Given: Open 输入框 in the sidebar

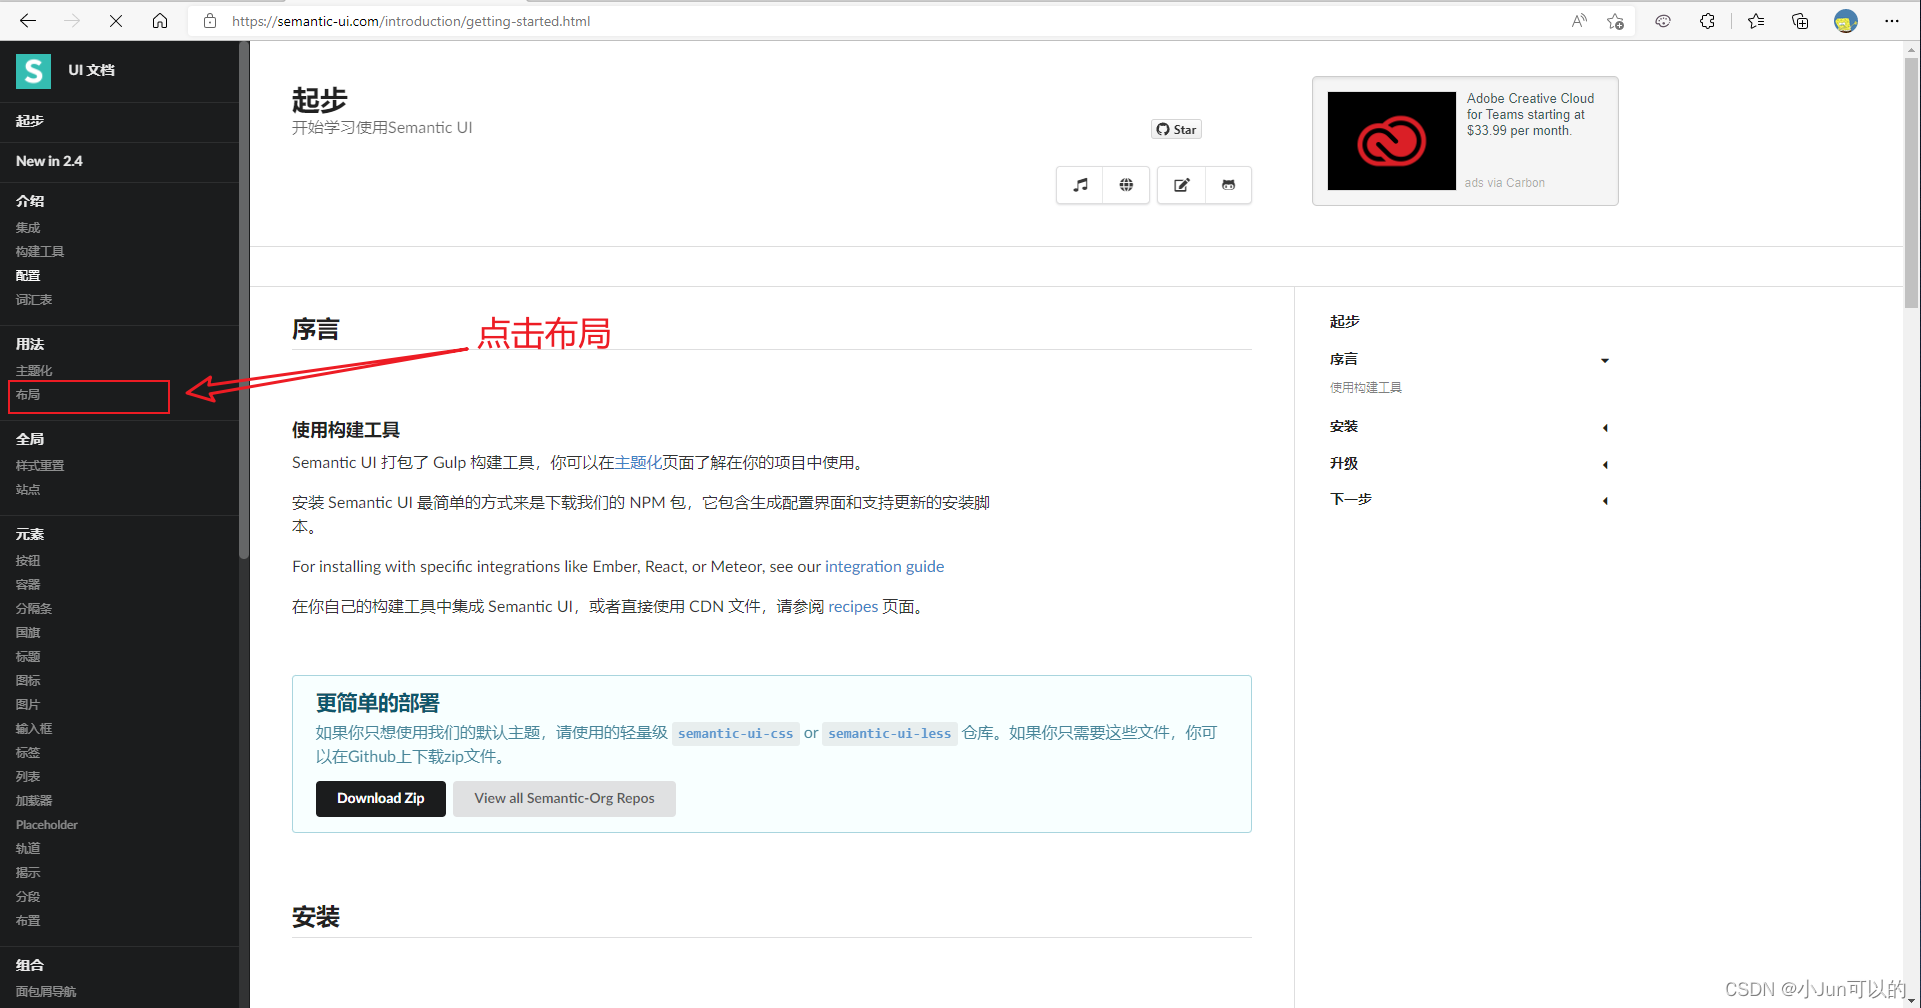Looking at the screenshot, I should (x=34, y=729).
